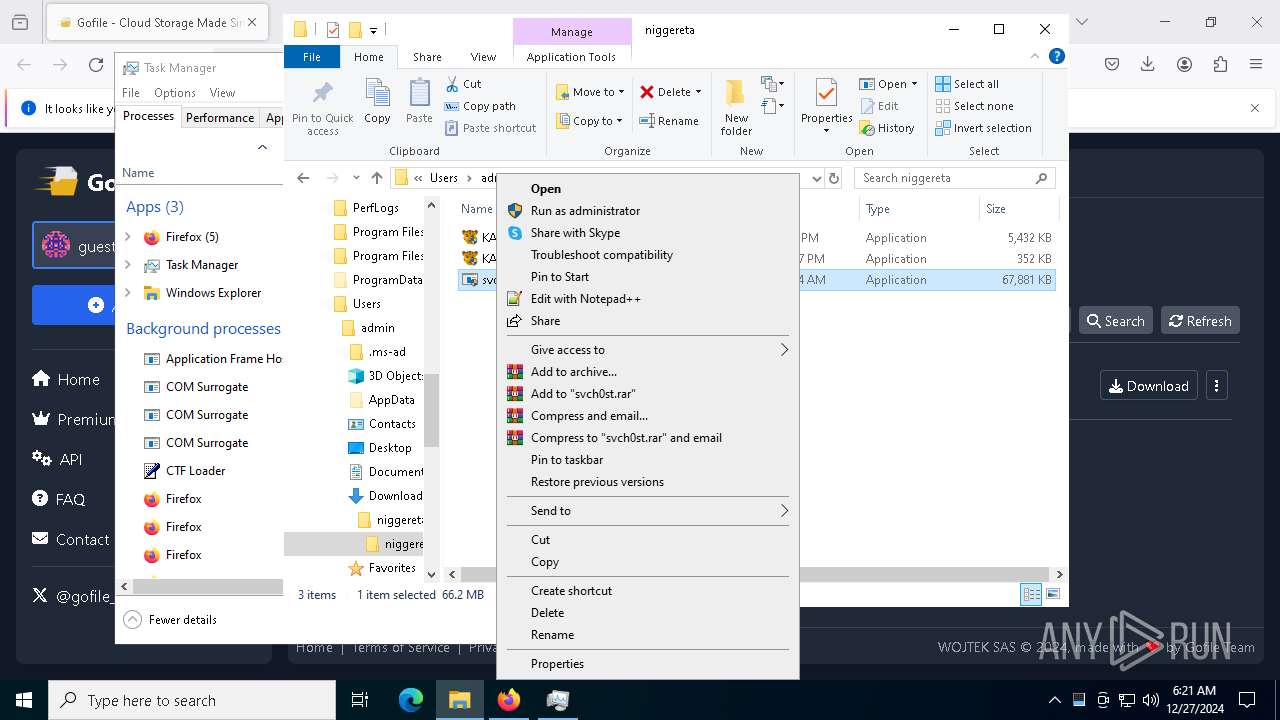
Task: Open Task View on the taskbar
Action: point(360,700)
